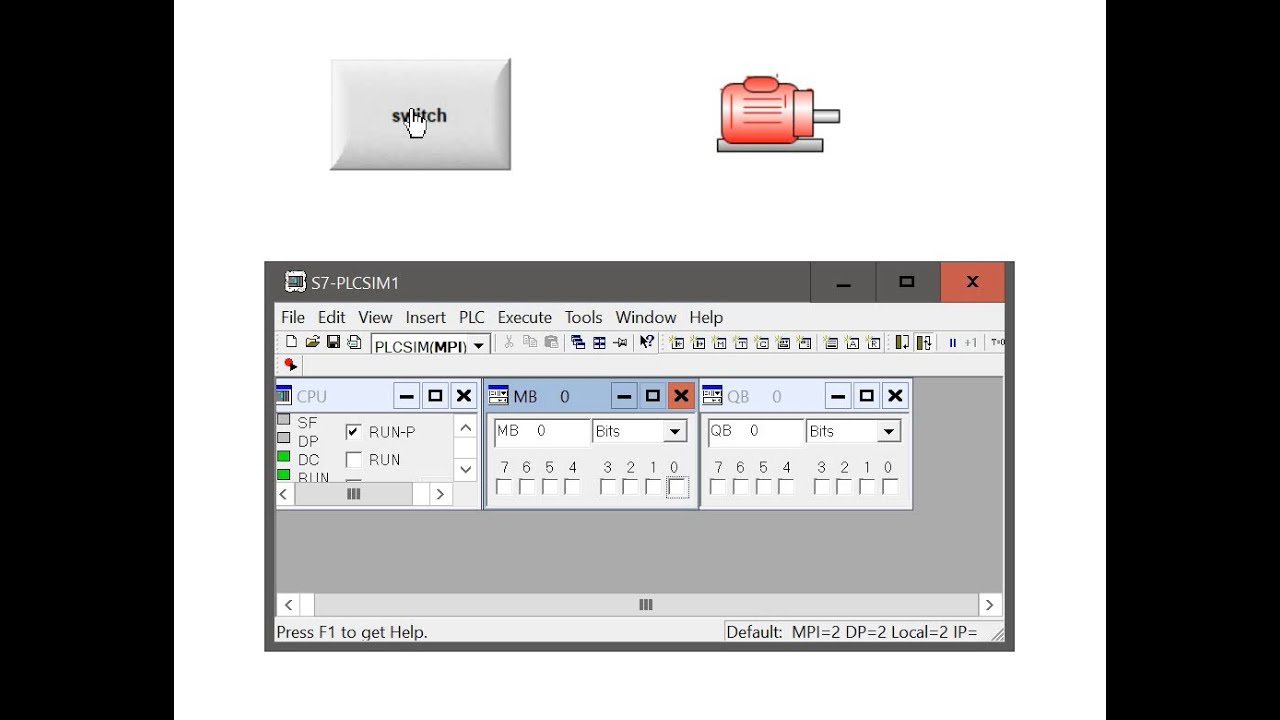Click the Cut scissors icon

509,342
